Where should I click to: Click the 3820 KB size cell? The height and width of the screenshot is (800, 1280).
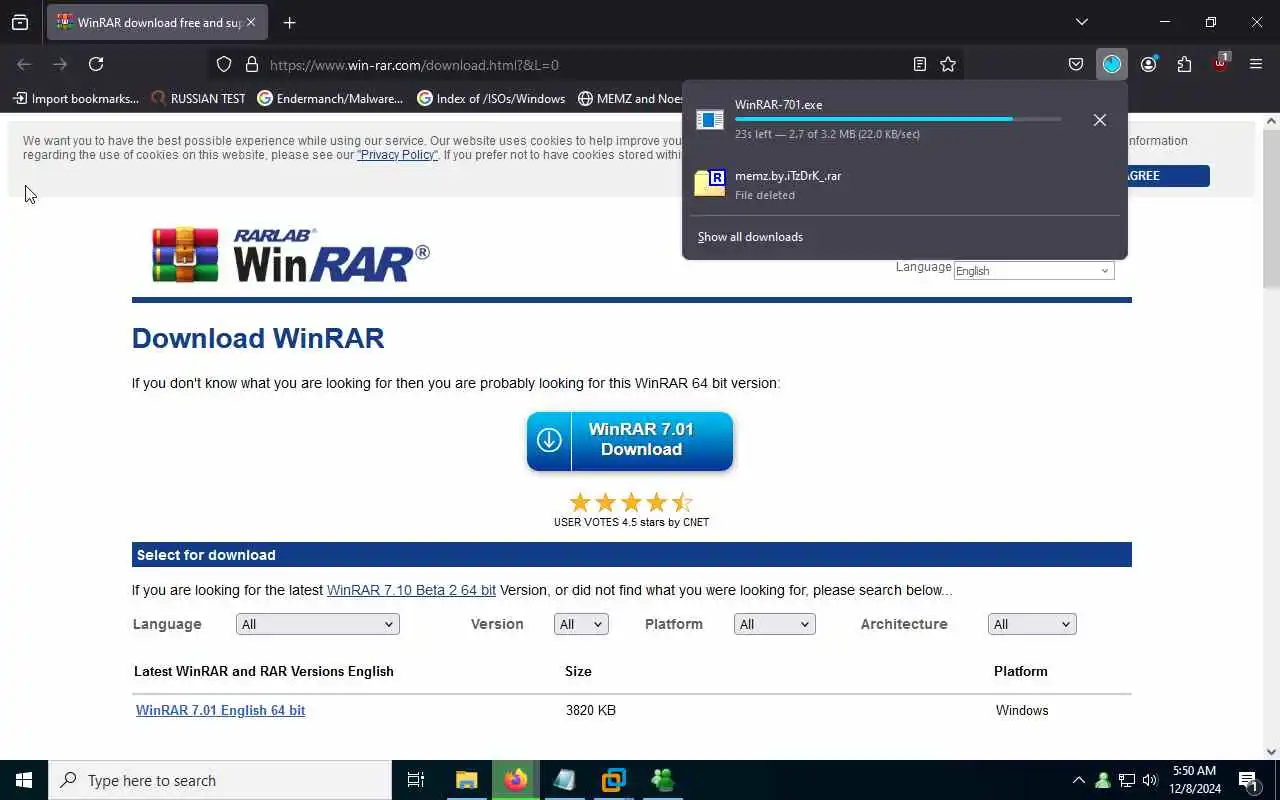pyautogui.click(x=591, y=710)
